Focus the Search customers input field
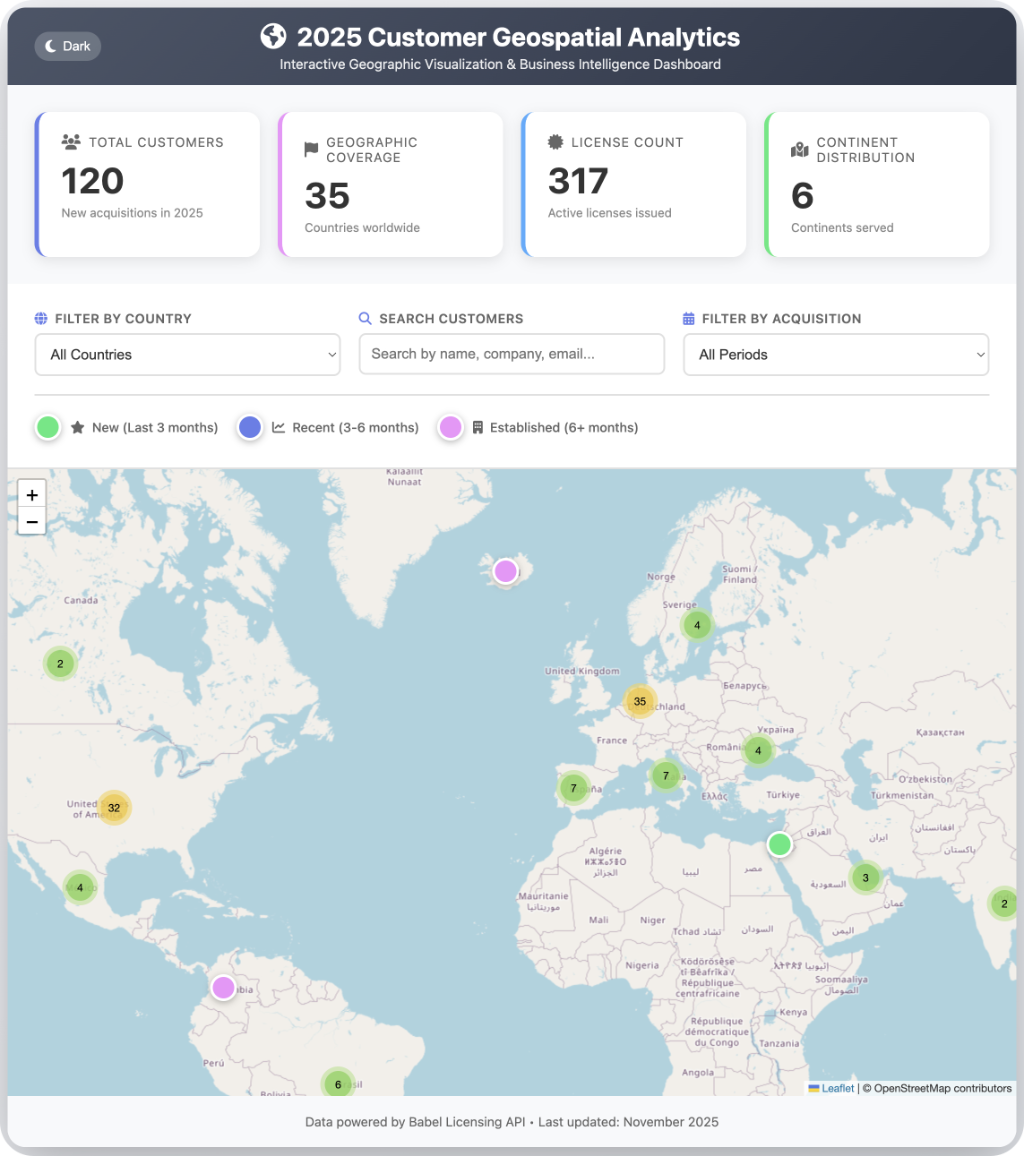 pyautogui.click(x=511, y=354)
